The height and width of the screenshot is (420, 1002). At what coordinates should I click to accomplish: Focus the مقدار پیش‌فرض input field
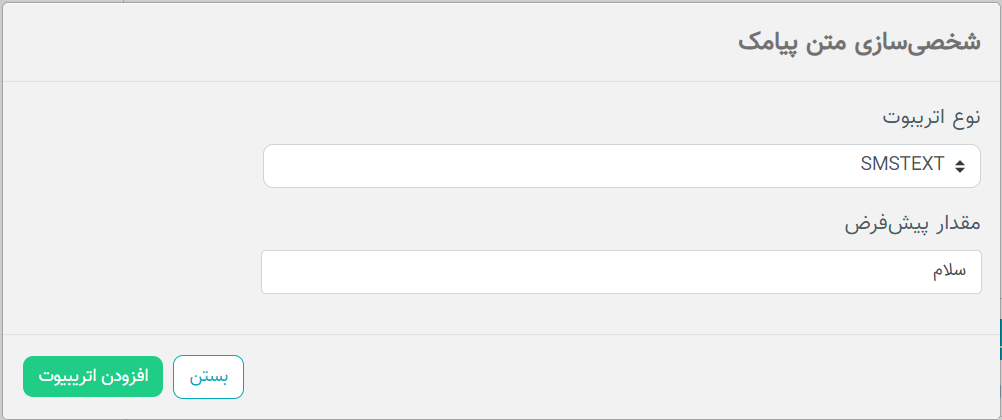[621, 272]
